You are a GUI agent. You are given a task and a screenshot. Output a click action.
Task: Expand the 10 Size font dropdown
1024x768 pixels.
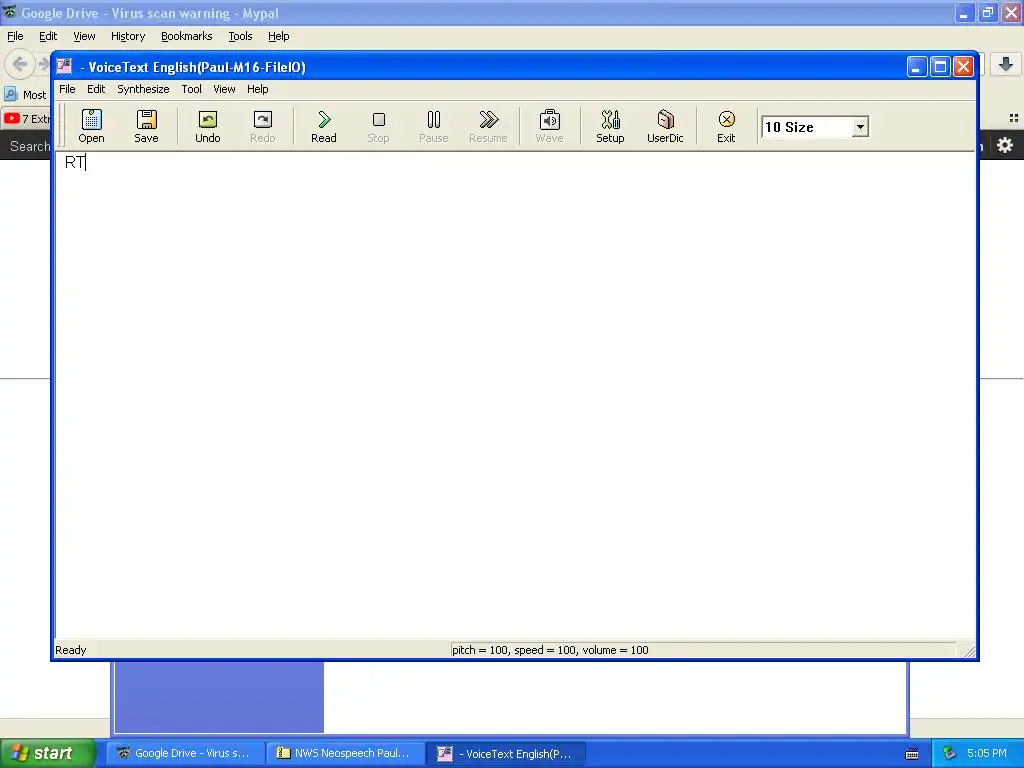point(860,127)
